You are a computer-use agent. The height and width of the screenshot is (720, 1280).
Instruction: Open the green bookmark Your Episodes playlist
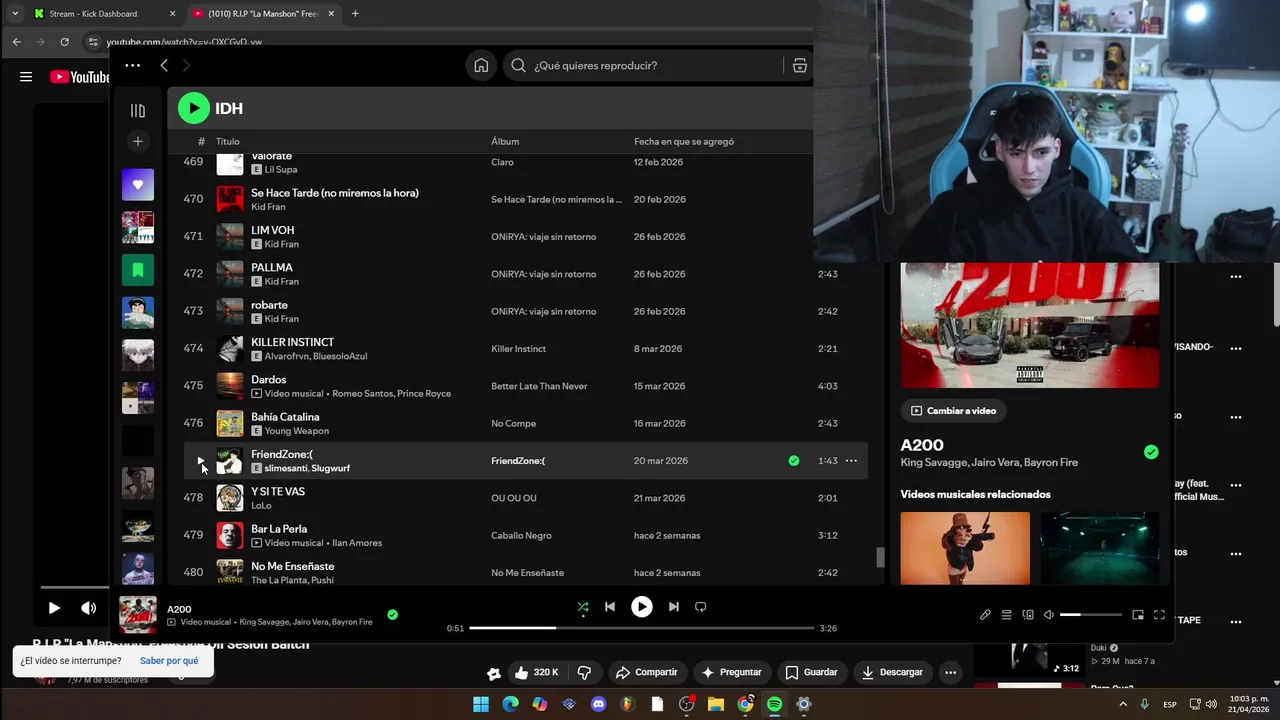[x=138, y=270]
